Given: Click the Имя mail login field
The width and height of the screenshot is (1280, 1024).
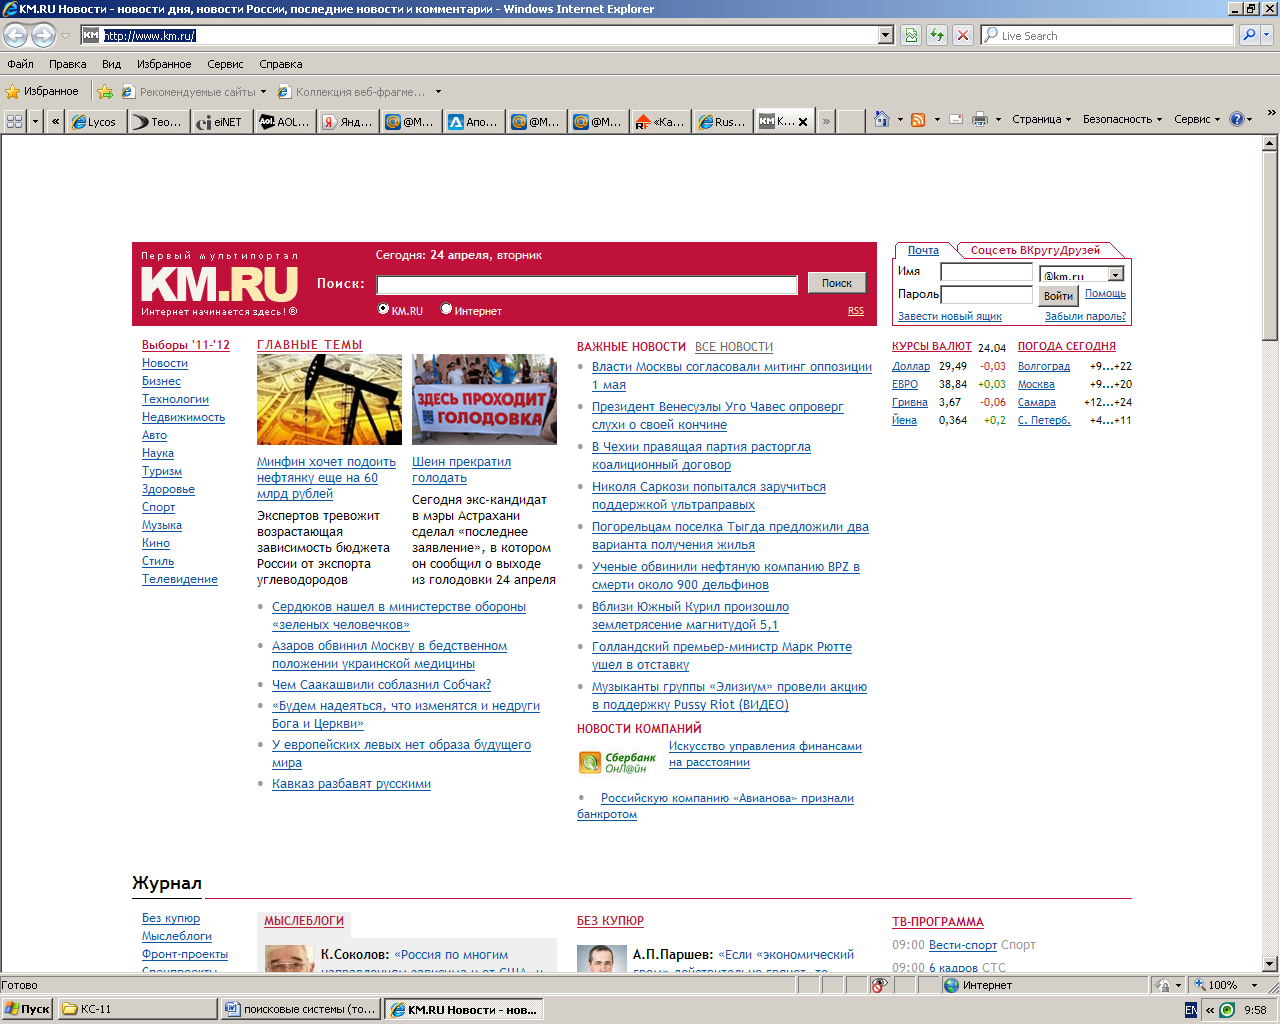Looking at the screenshot, I should coord(986,272).
